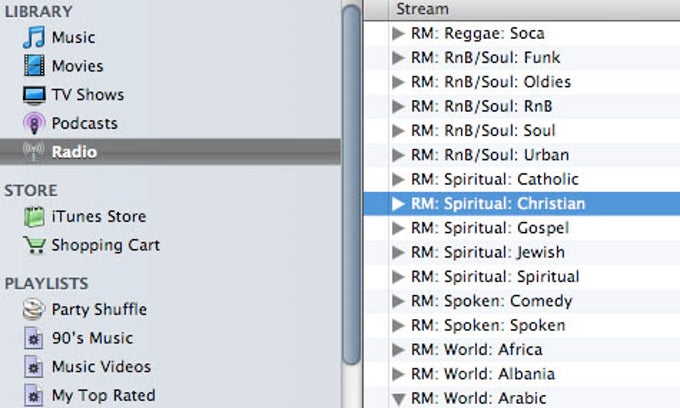Viewport: 680px width, 408px height.
Task: Select the row text RM: Spiritual: Spiritual
Action: [495, 277]
